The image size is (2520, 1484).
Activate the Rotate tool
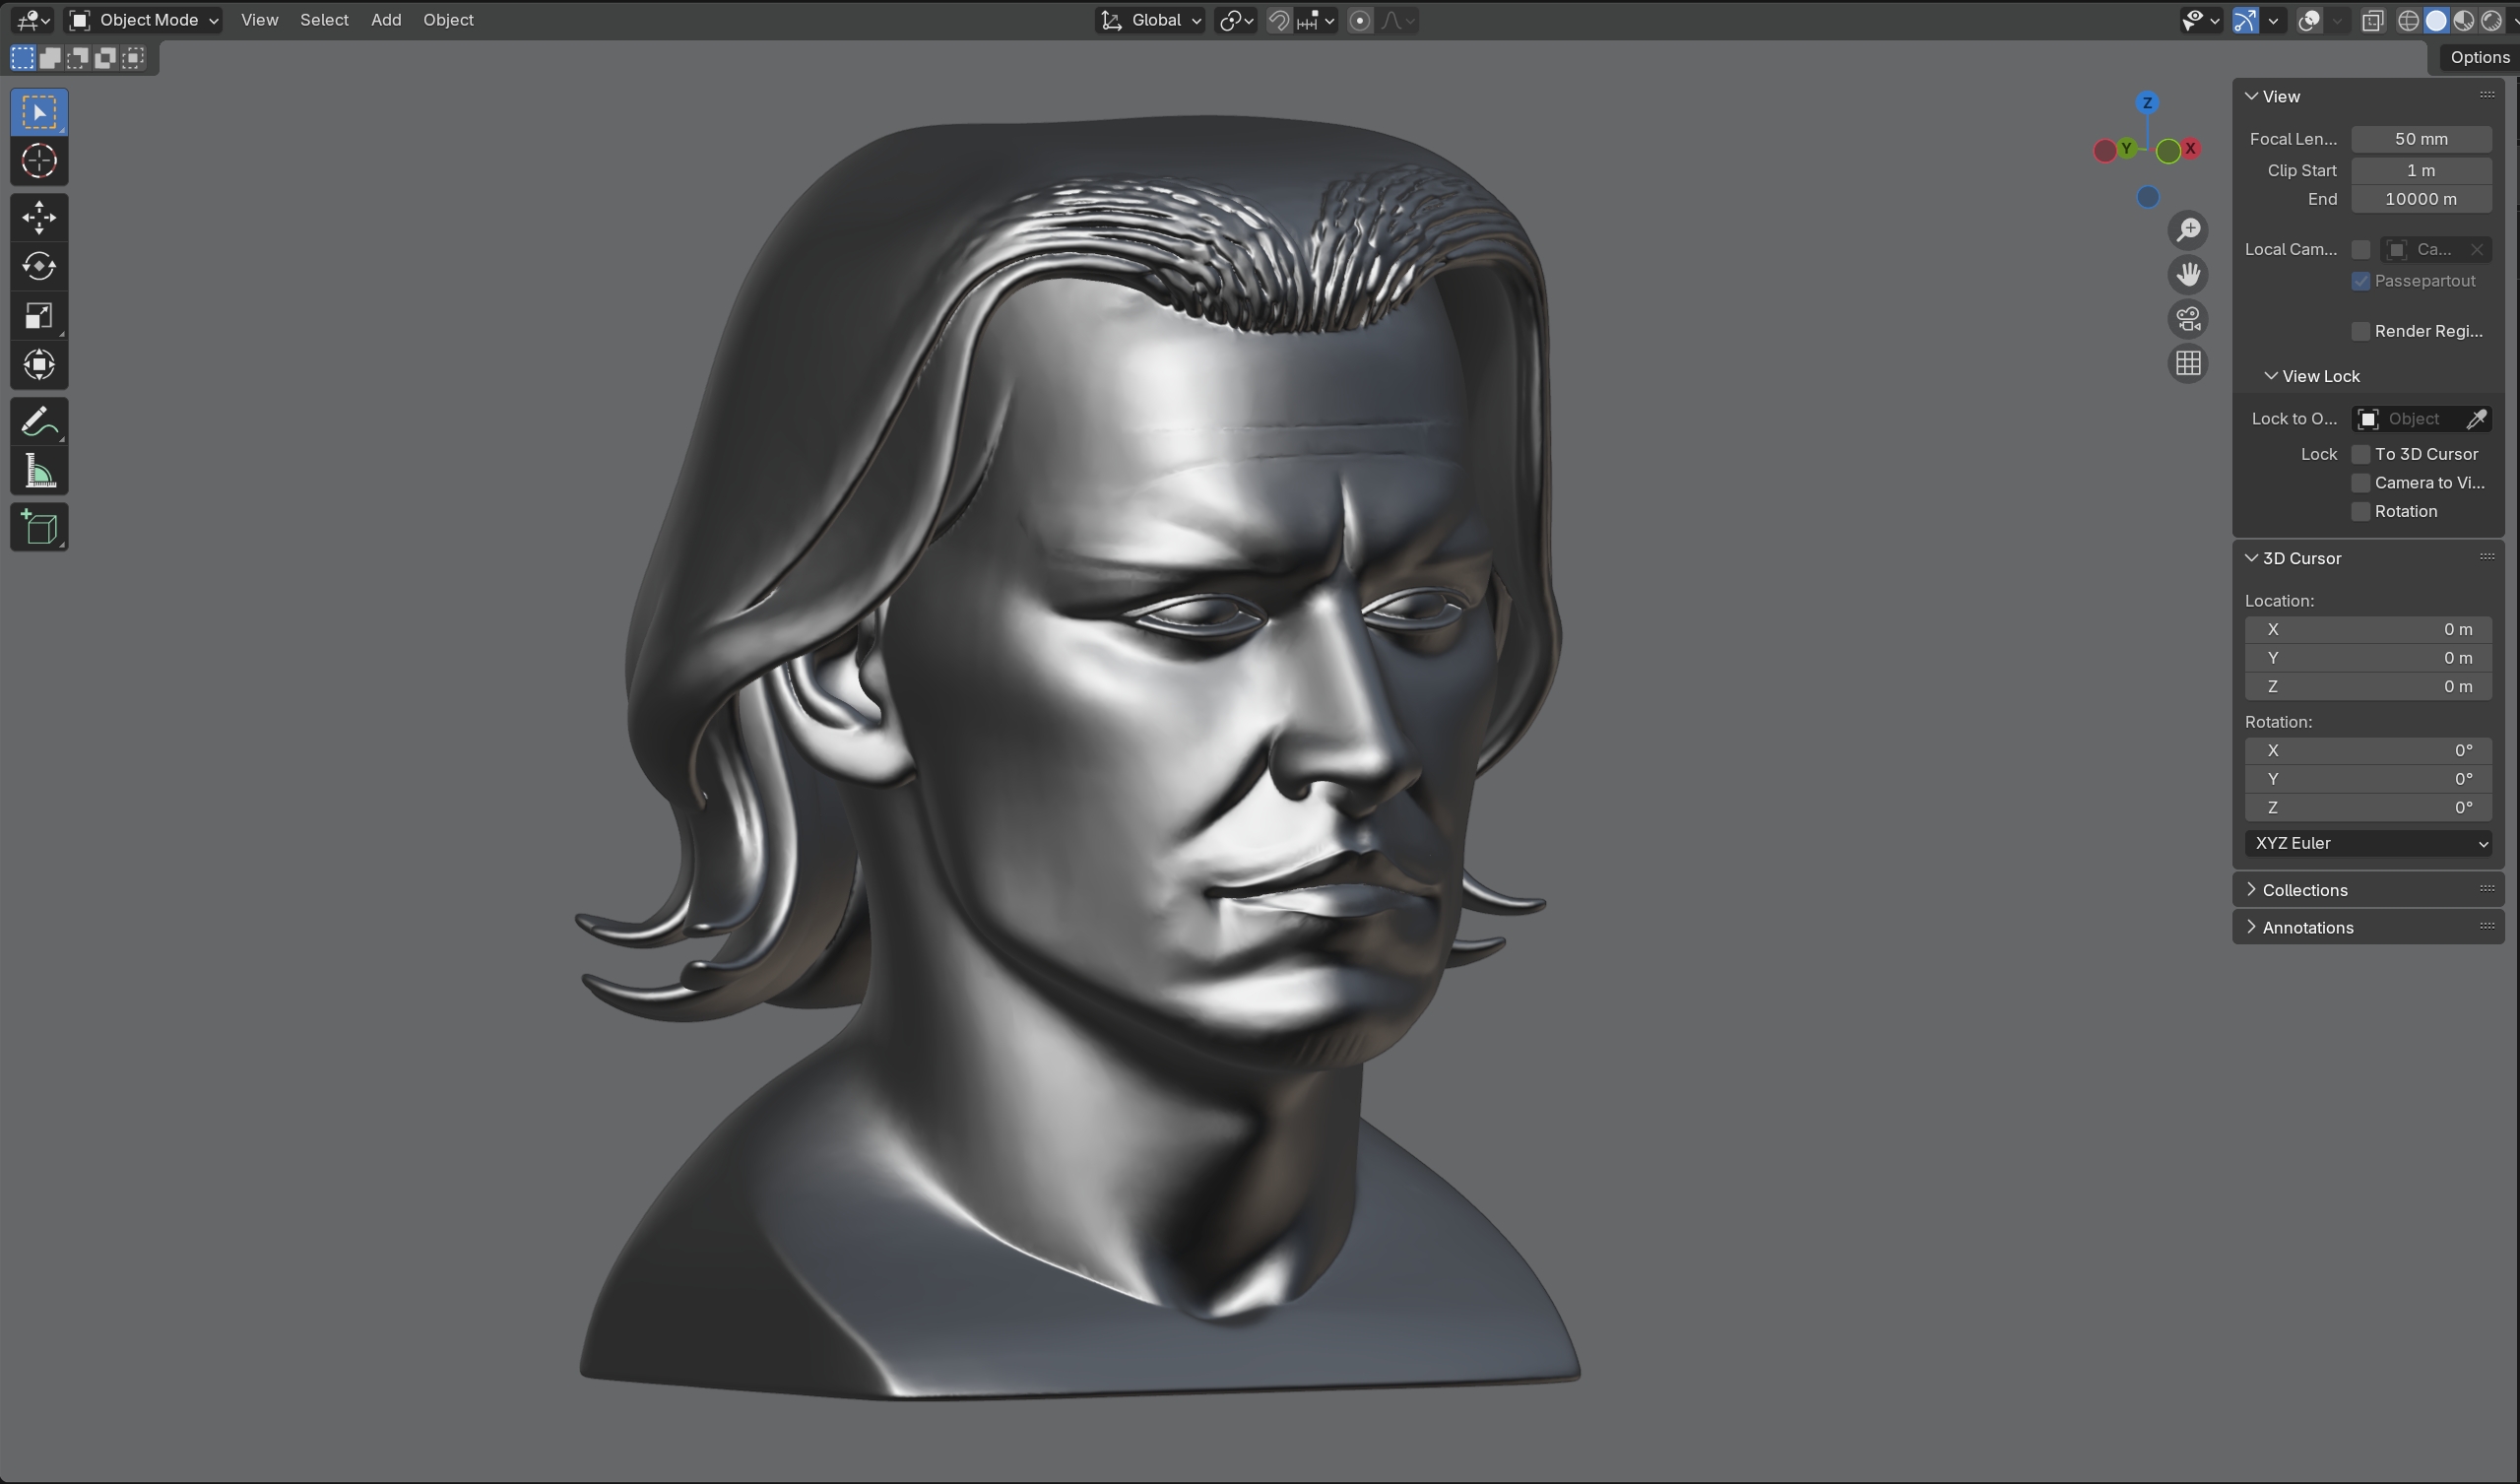(39, 266)
